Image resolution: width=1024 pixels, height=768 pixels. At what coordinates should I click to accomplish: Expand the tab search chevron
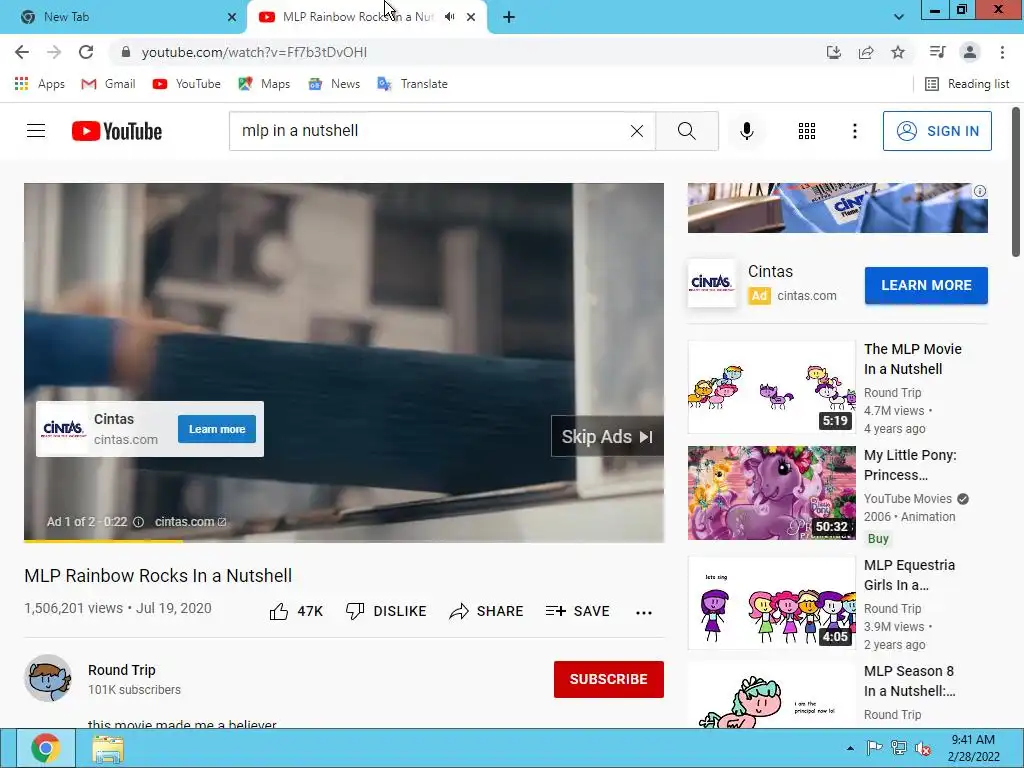click(899, 17)
